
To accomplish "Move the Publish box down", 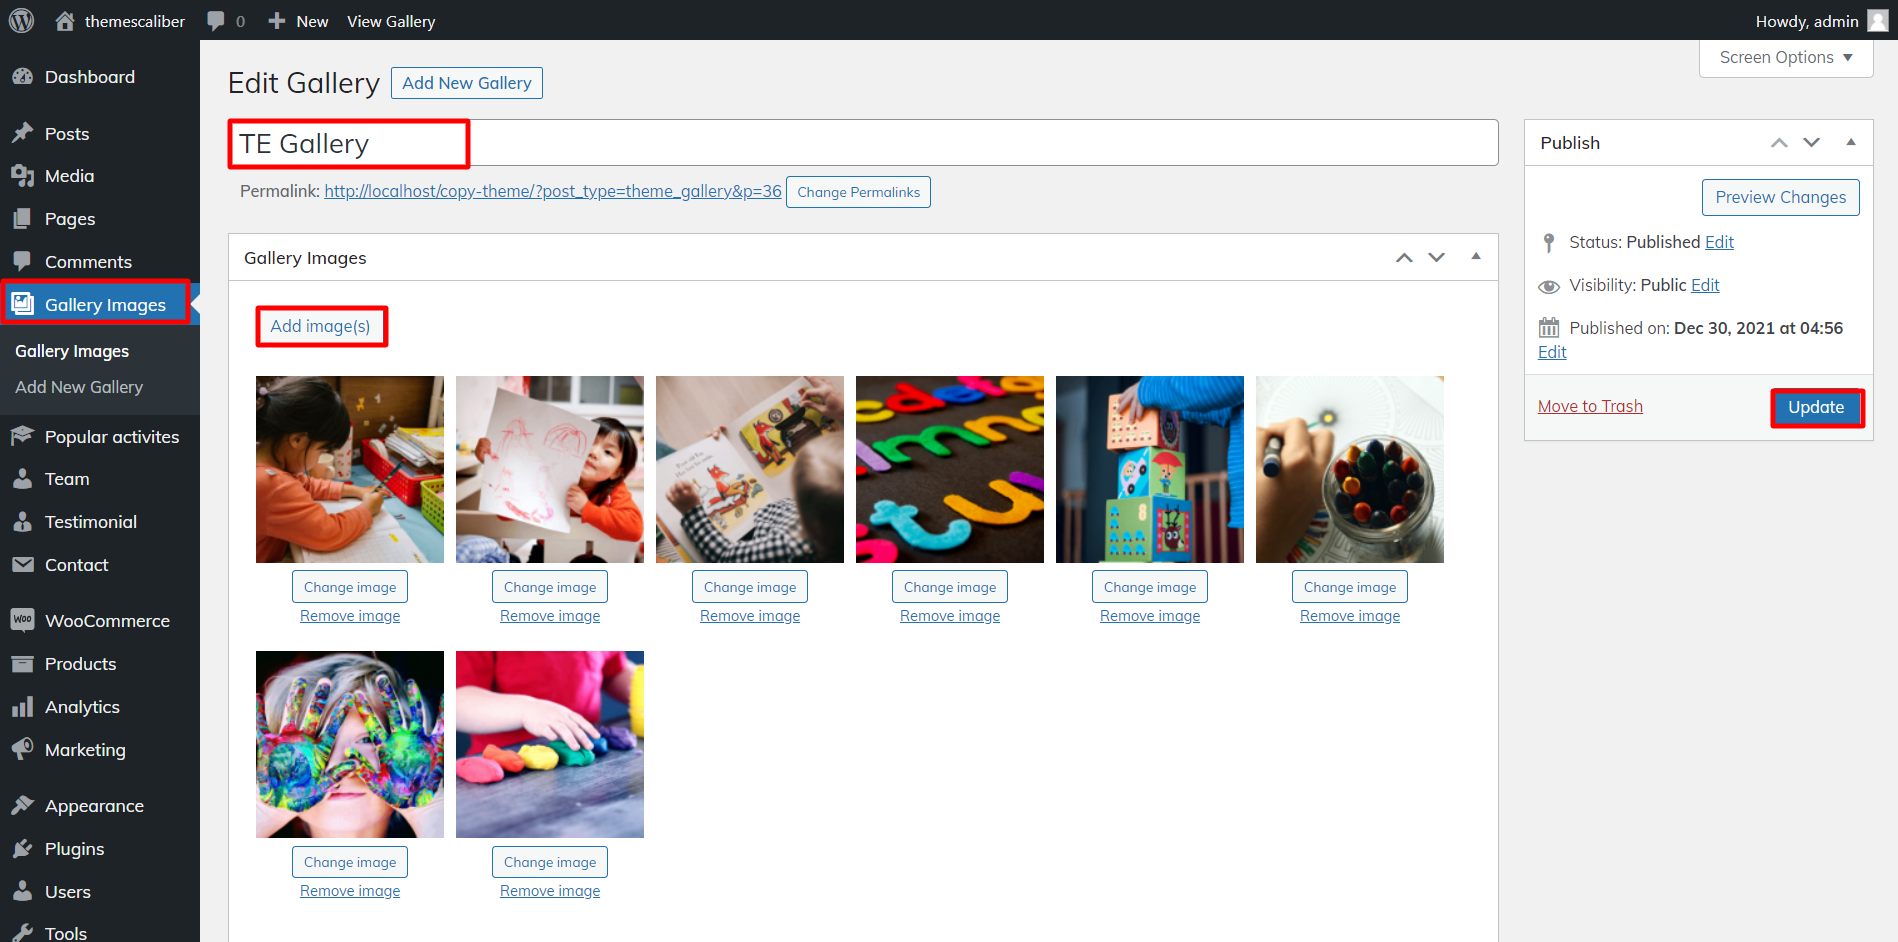I will 1811,143.
